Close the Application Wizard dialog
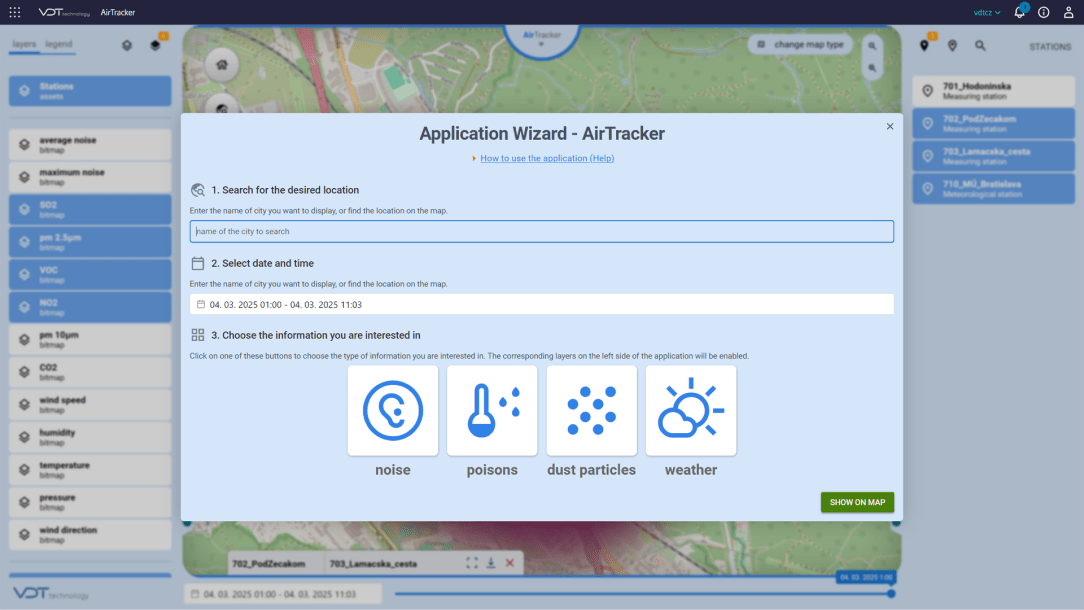The height and width of the screenshot is (610, 1084). [890, 127]
